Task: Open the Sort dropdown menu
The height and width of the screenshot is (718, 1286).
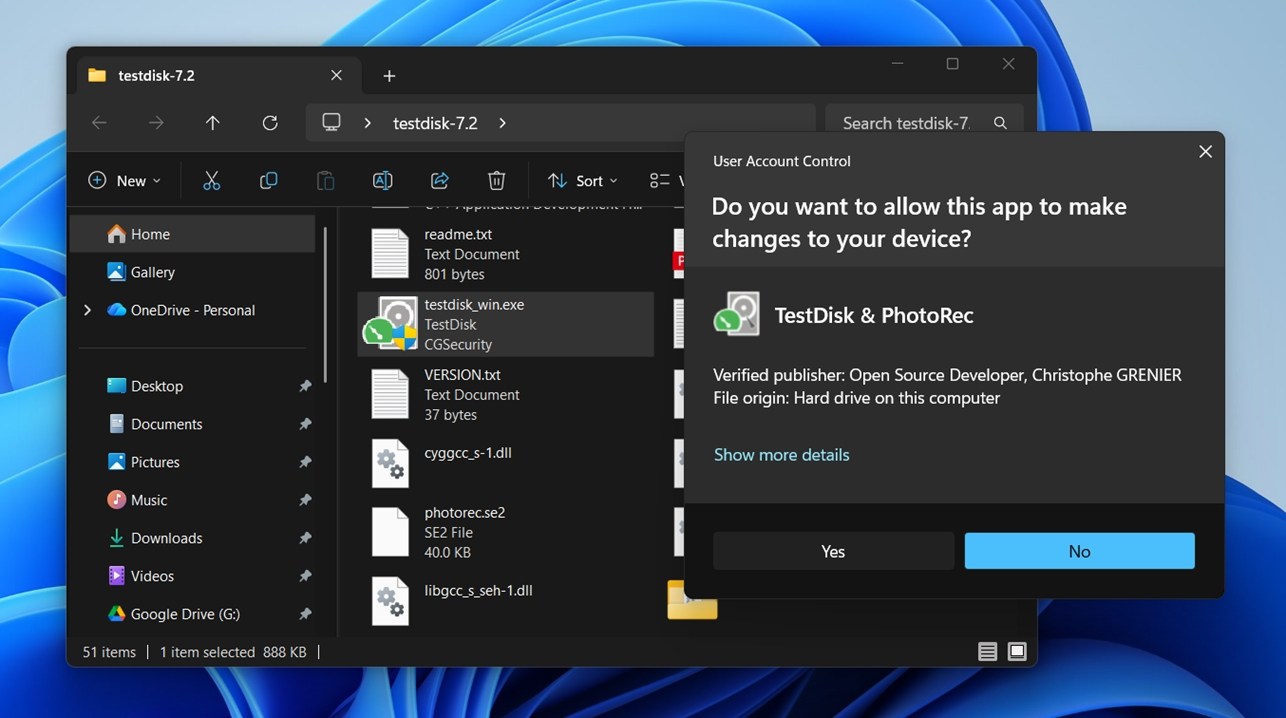Action: coord(582,181)
